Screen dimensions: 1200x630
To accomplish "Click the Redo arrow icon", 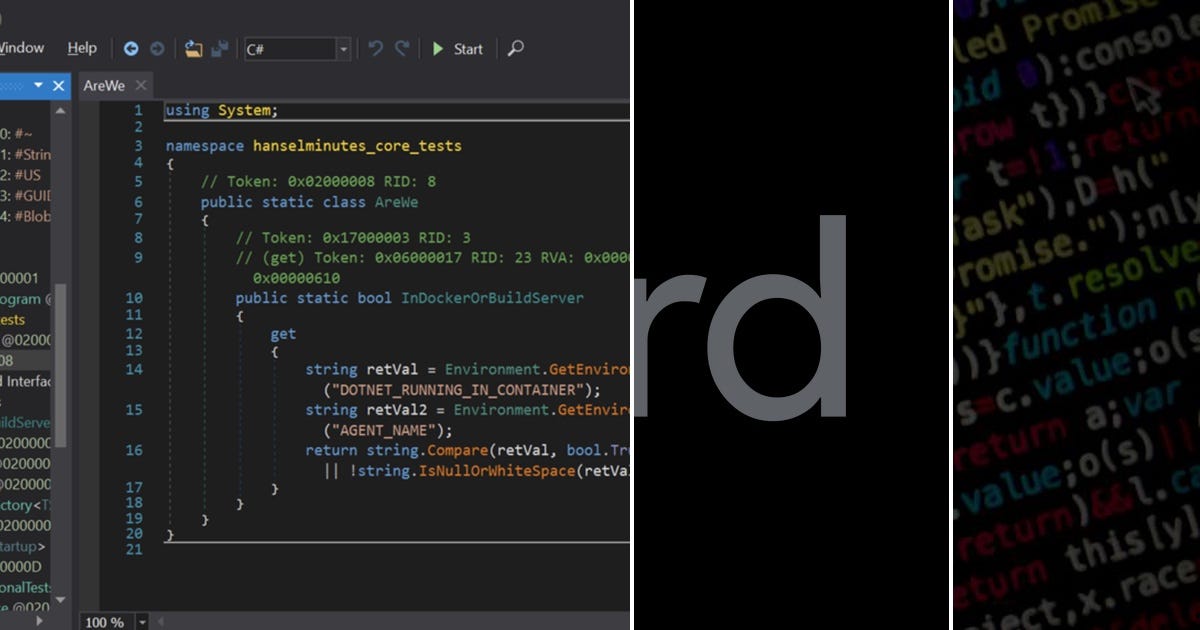I will (x=399, y=47).
